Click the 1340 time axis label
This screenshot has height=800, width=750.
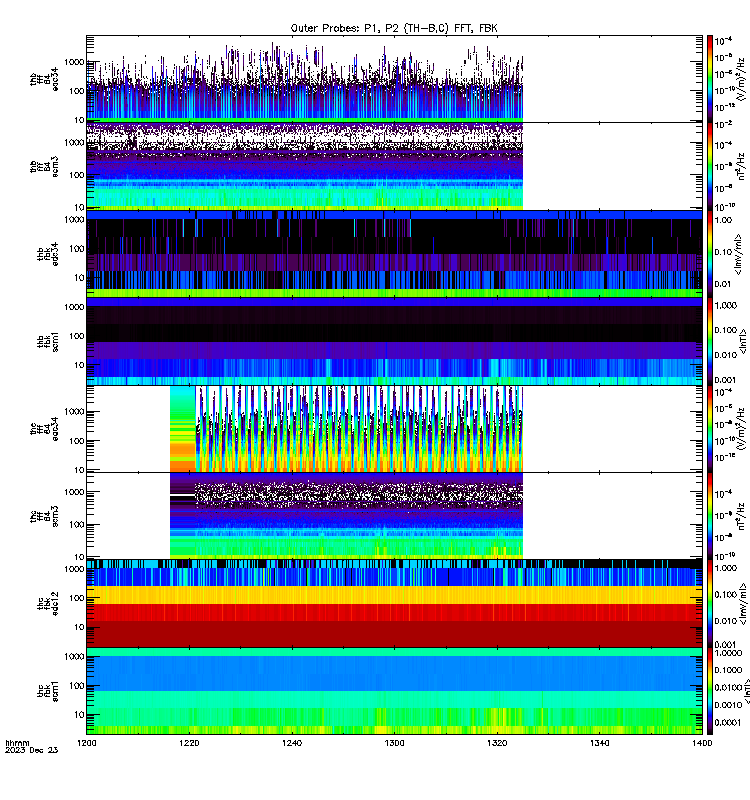point(599,743)
